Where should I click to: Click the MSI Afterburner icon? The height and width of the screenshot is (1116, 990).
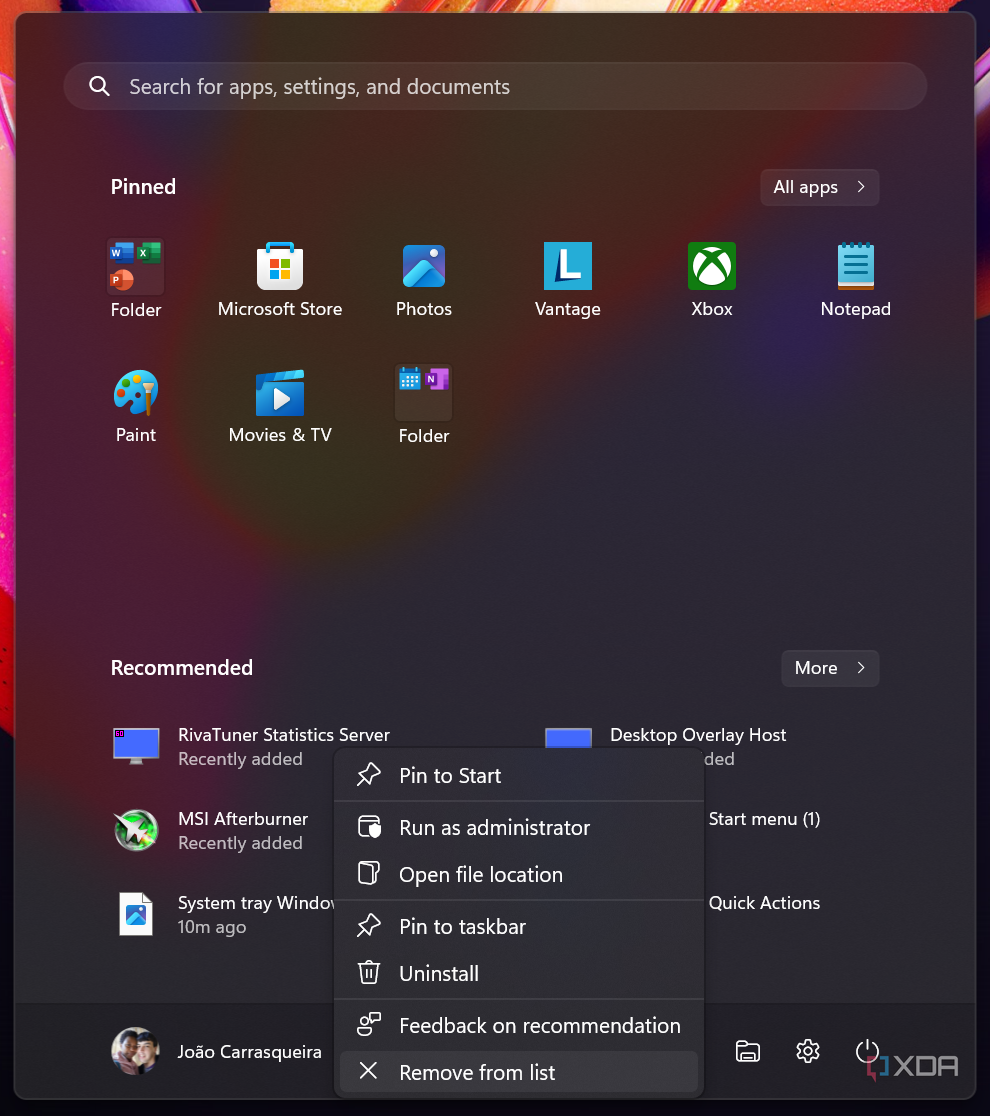click(x=136, y=830)
